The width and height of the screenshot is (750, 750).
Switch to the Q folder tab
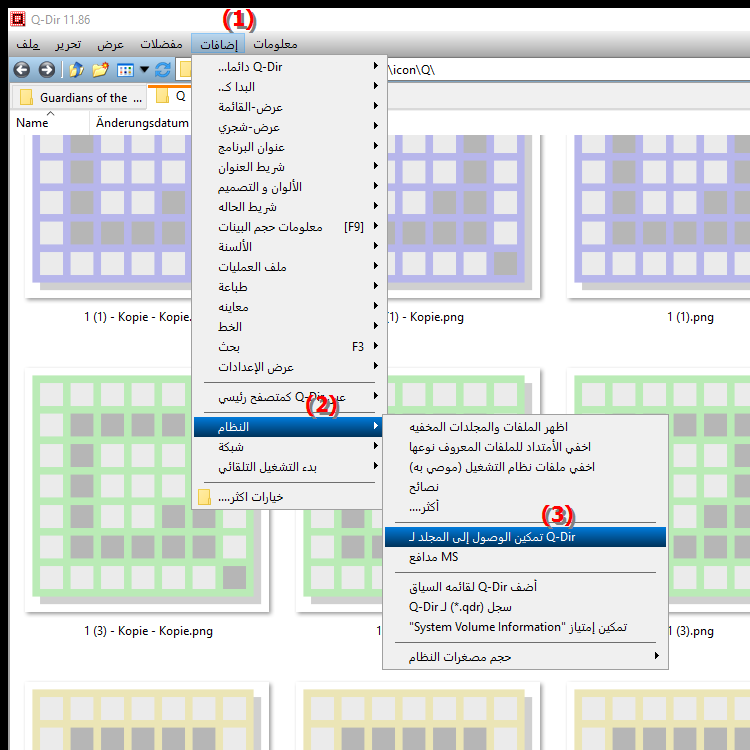(x=171, y=97)
